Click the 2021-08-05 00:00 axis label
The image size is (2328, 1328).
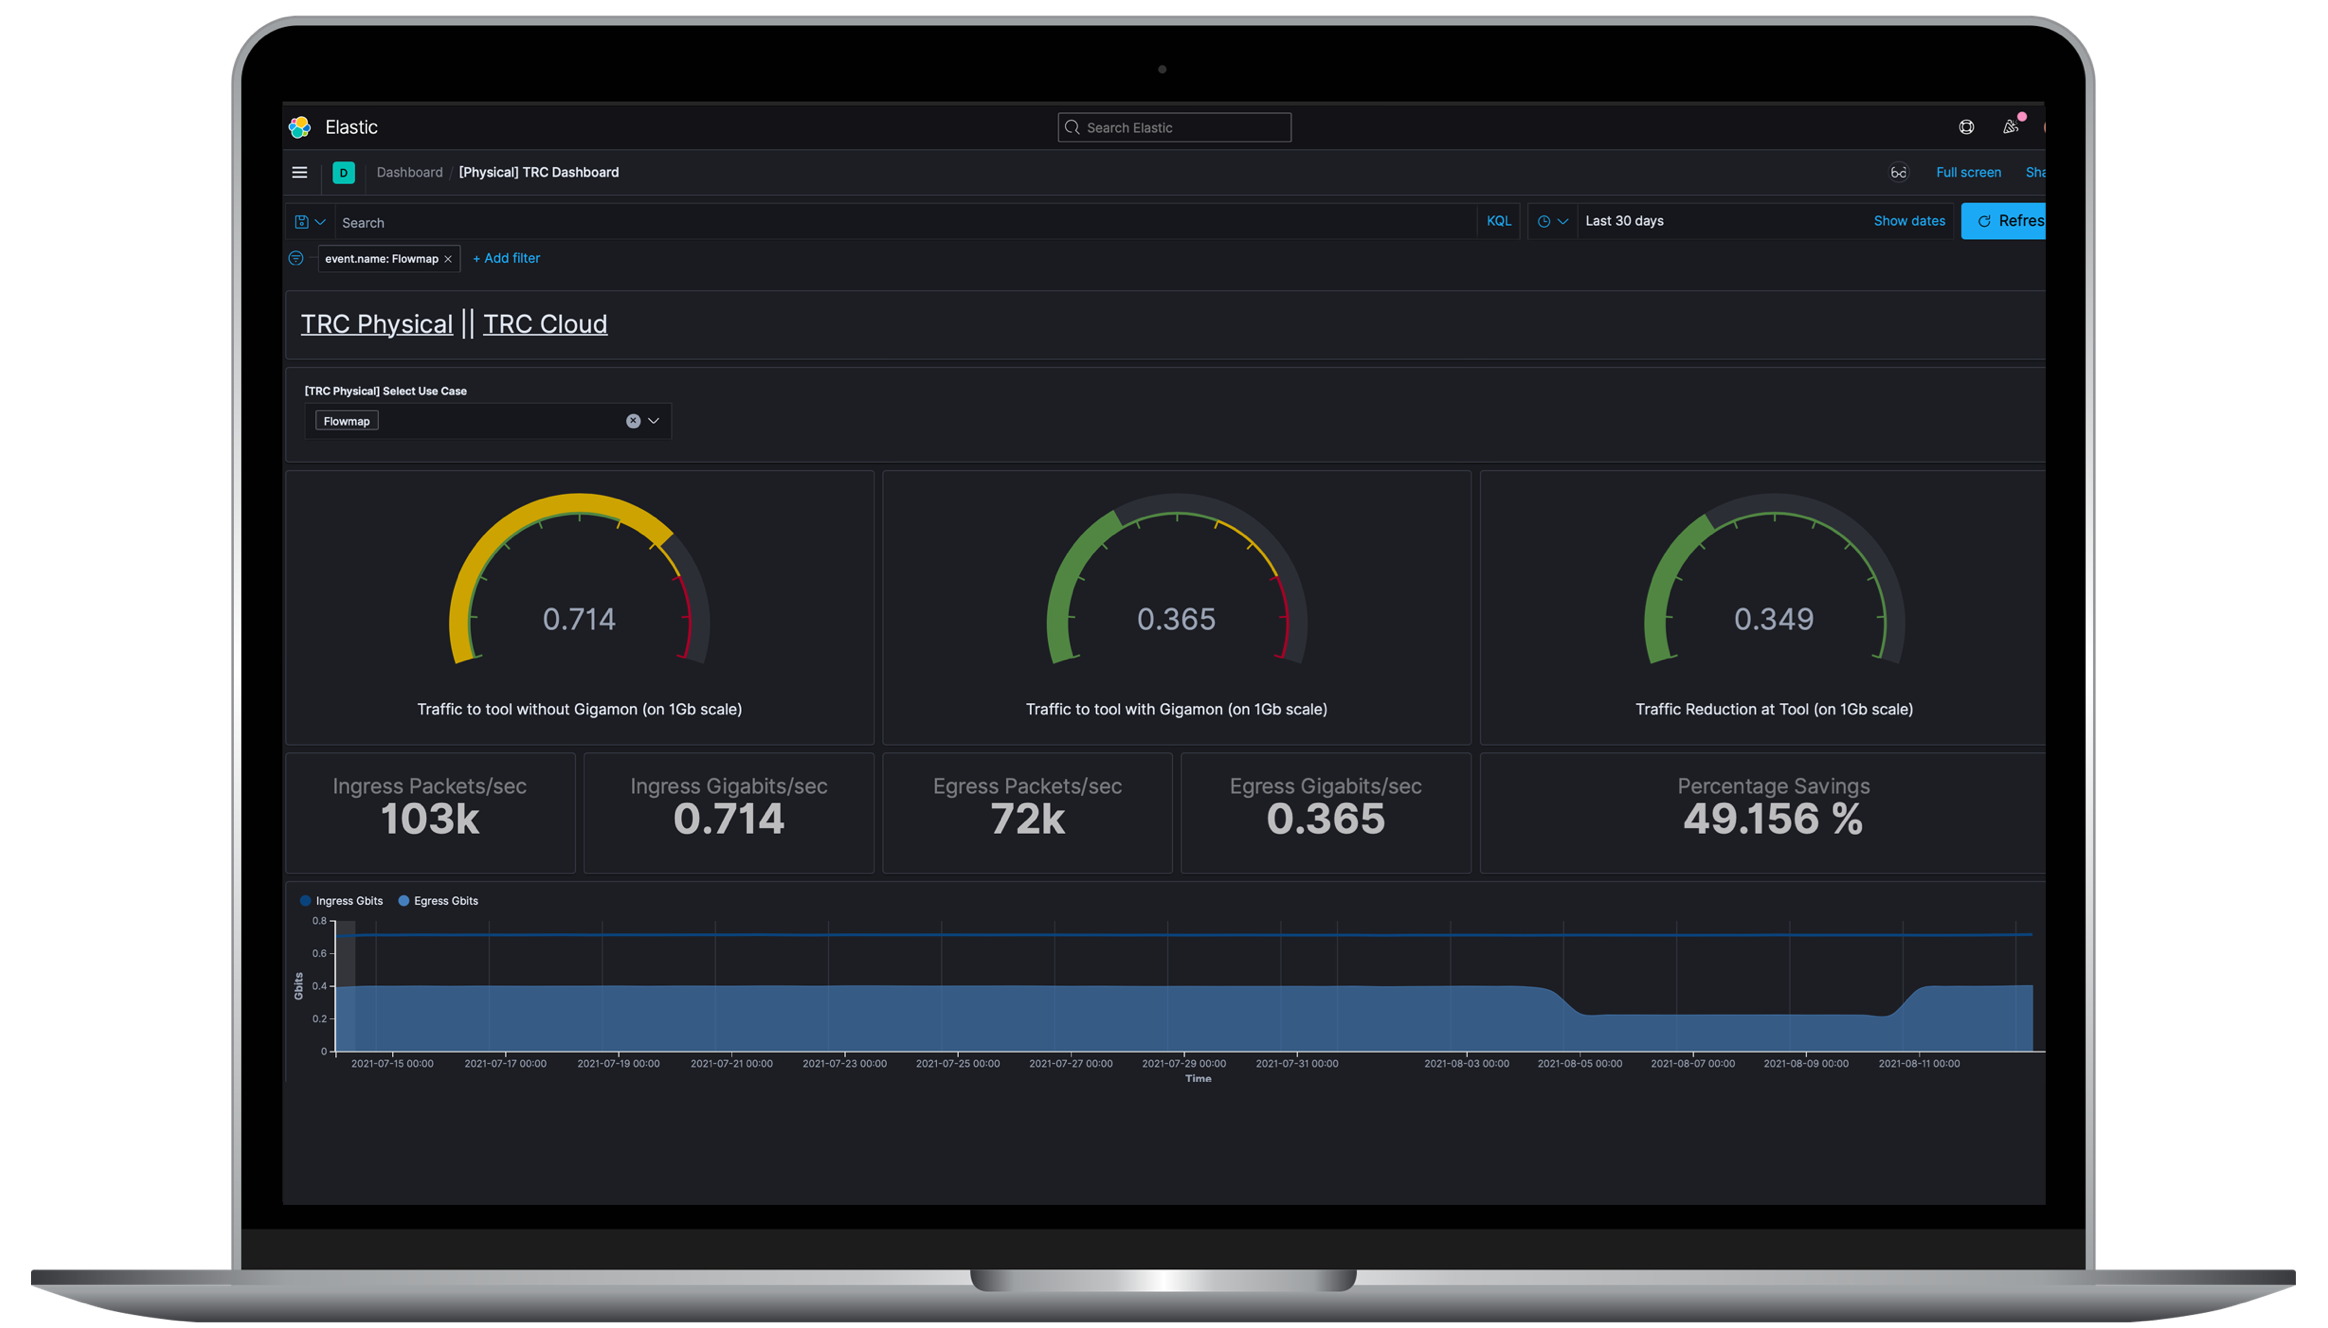[x=1580, y=1064]
